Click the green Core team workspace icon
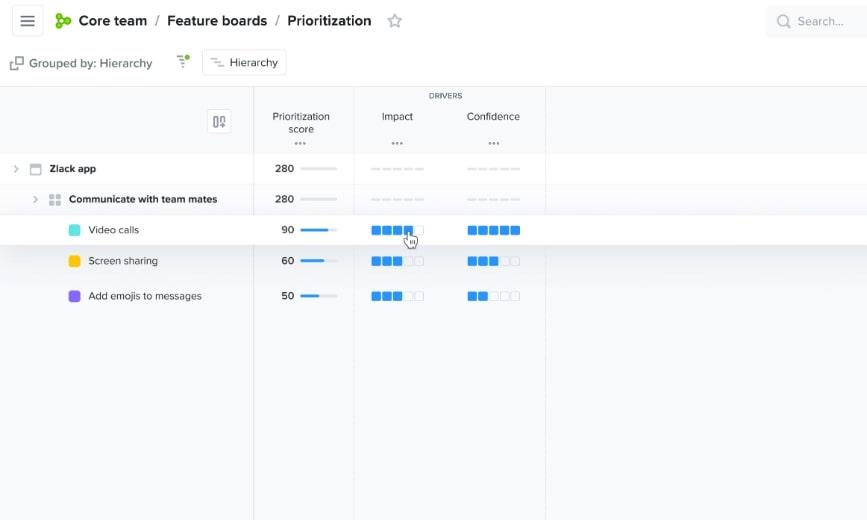This screenshot has height=520, width=867. click(x=63, y=21)
